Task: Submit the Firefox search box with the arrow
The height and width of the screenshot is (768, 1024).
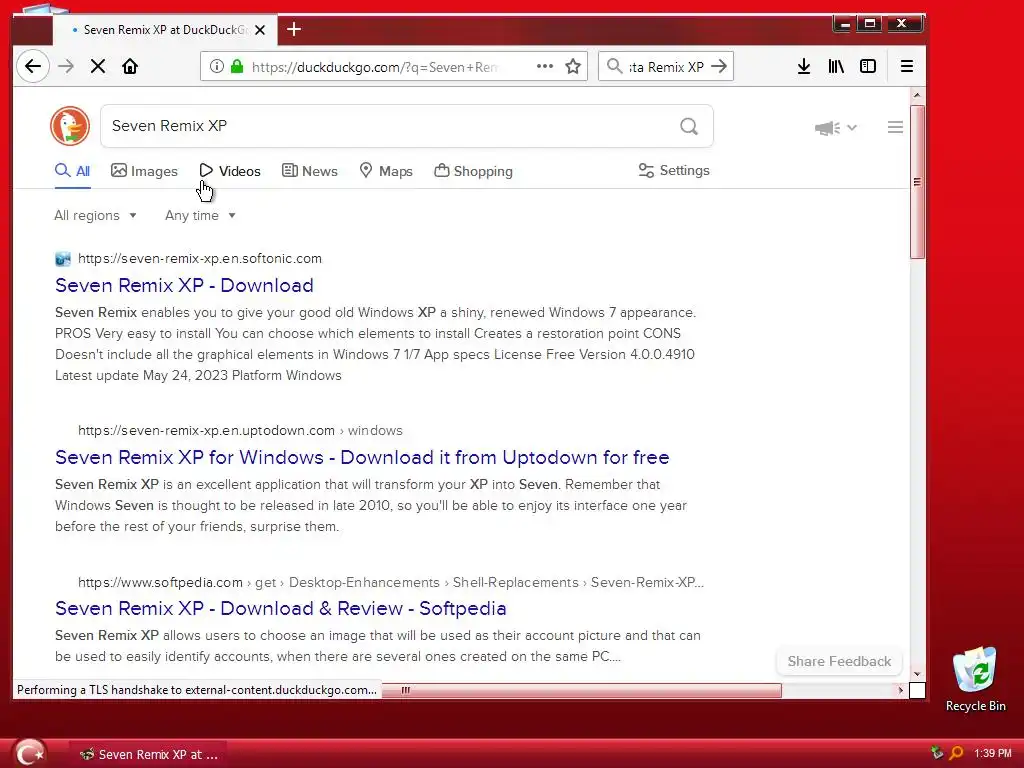Action: click(719, 66)
